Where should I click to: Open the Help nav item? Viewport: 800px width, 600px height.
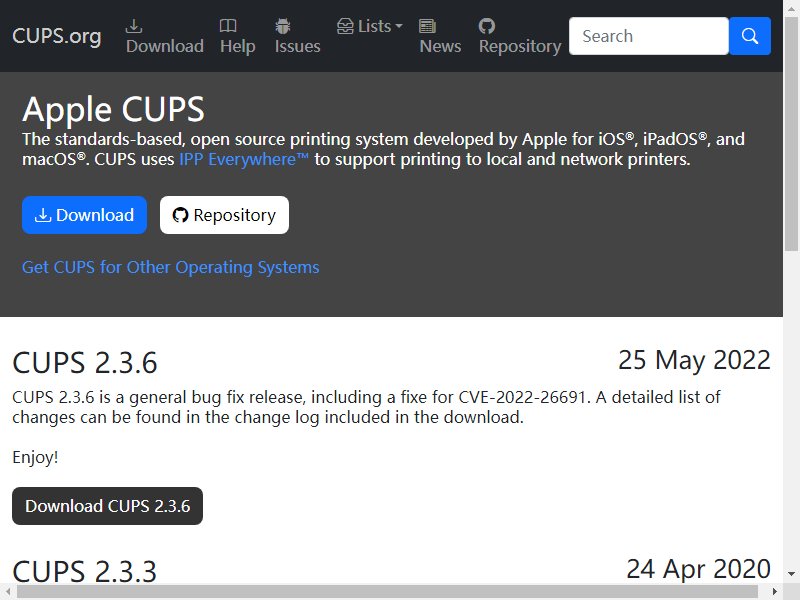238,36
